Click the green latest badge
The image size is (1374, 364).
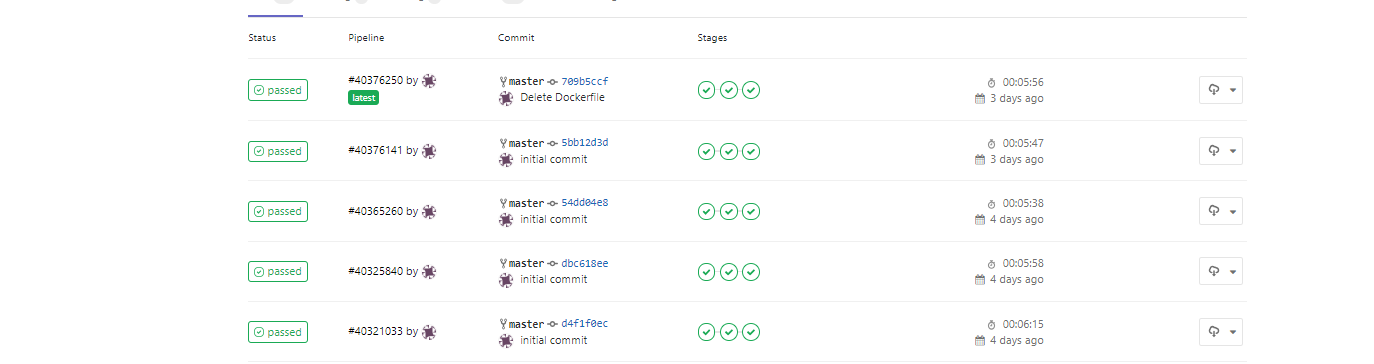tap(363, 98)
